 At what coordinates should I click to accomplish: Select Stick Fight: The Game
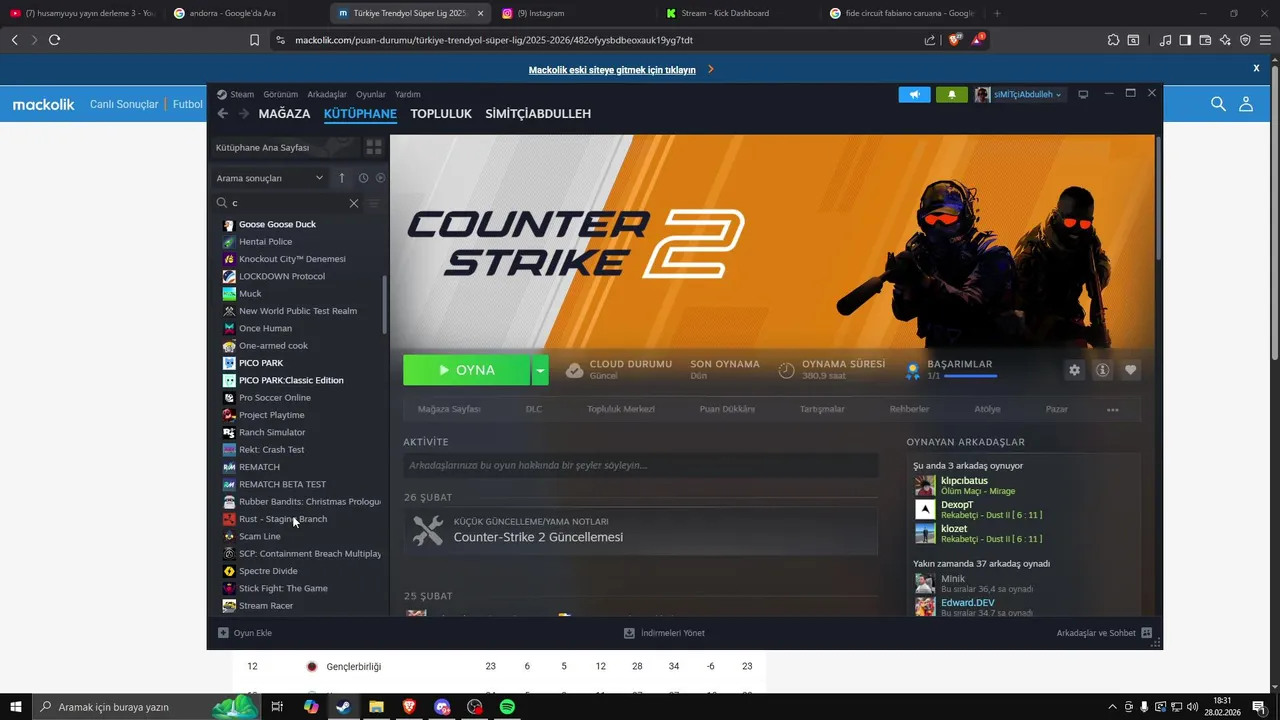tap(283, 588)
